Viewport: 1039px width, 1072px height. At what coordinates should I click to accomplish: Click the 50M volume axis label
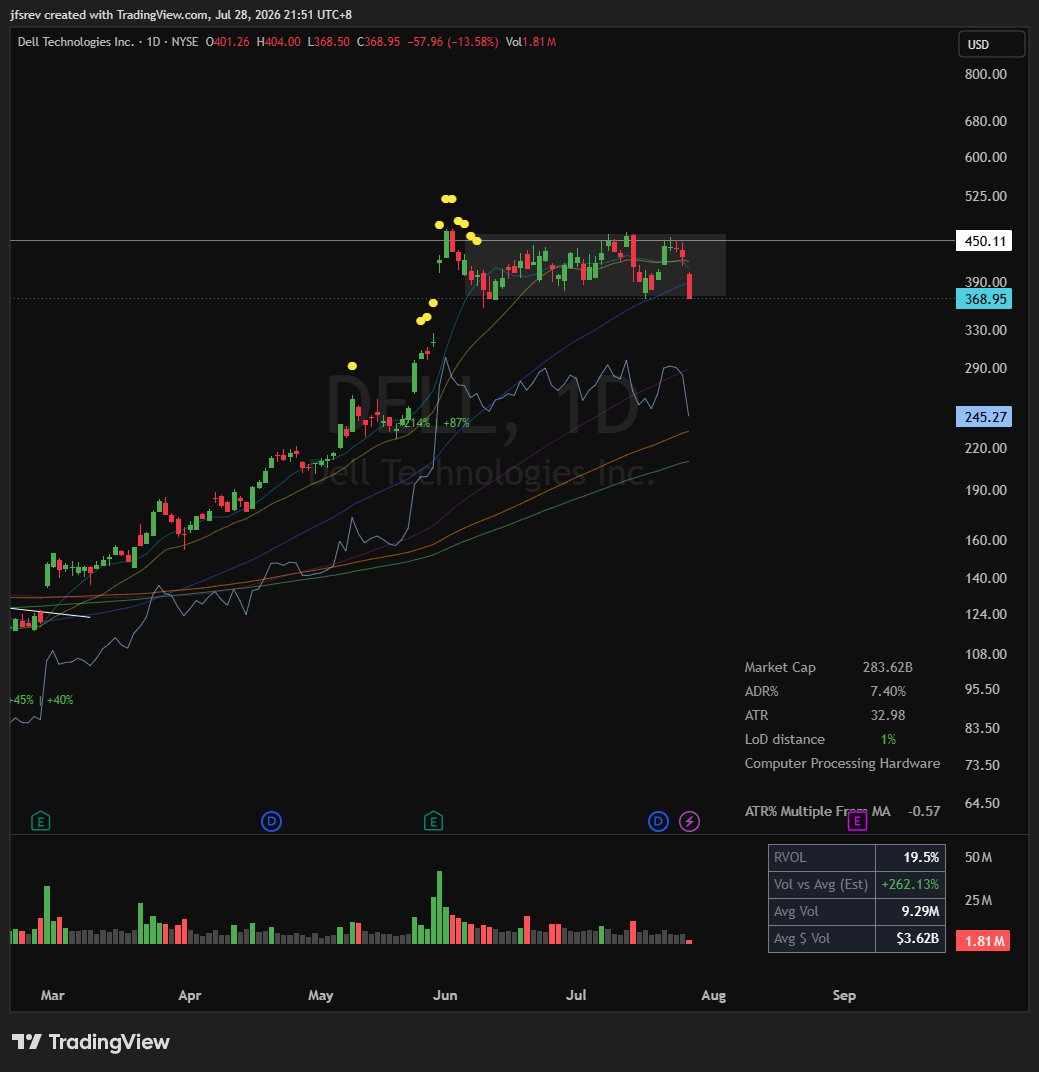[978, 857]
